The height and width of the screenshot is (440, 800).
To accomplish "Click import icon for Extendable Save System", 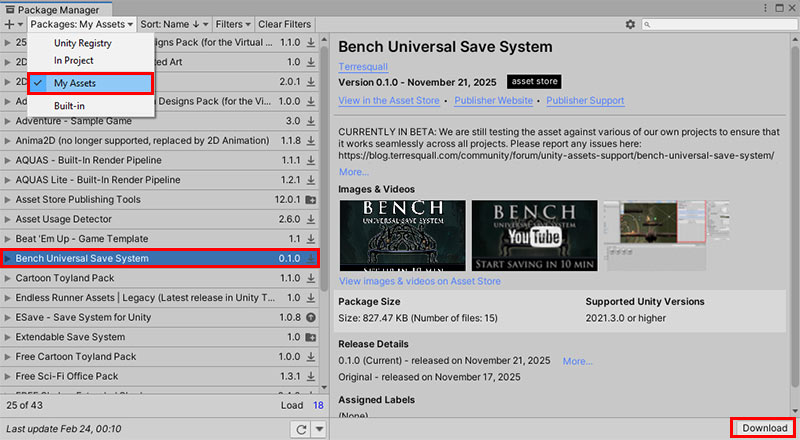I will pyautogui.click(x=311, y=337).
